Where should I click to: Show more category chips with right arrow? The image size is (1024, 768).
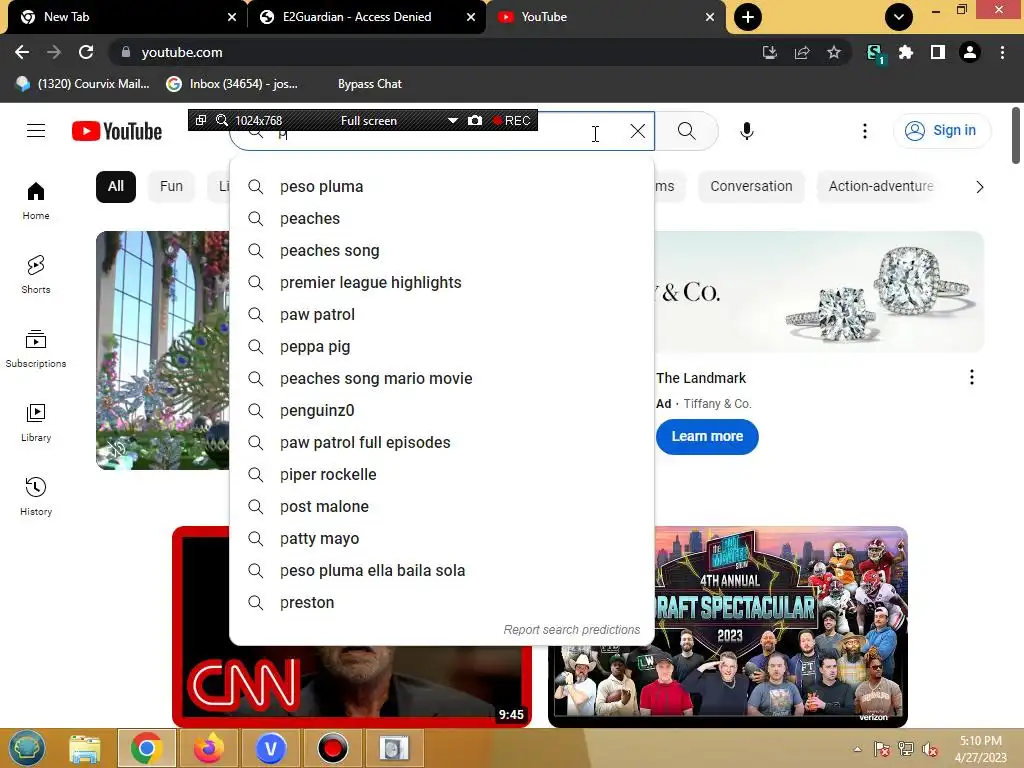click(979, 187)
